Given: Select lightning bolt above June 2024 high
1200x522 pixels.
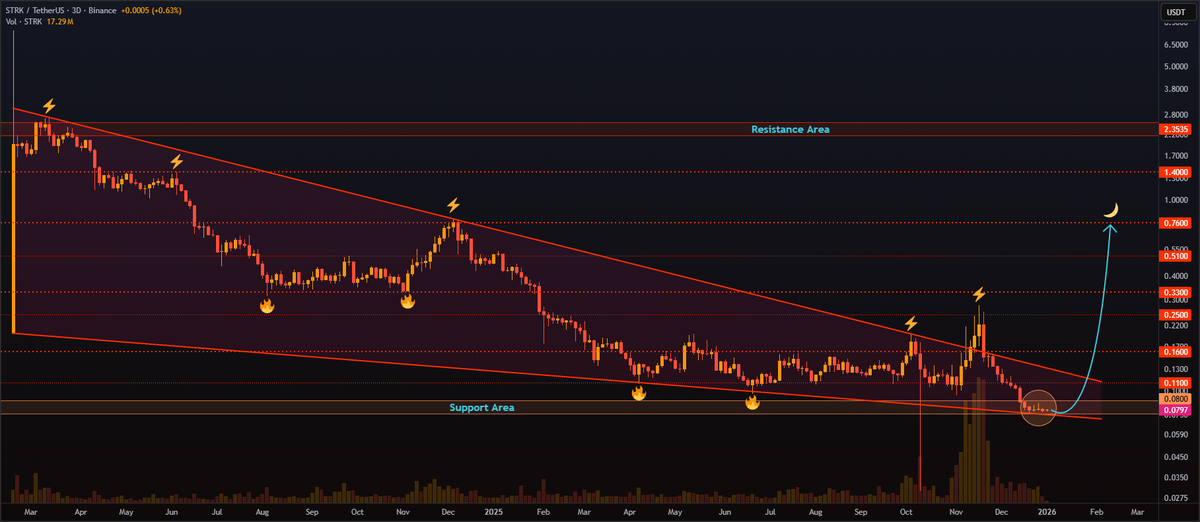Looking at the screenshot, I should 176,161.
